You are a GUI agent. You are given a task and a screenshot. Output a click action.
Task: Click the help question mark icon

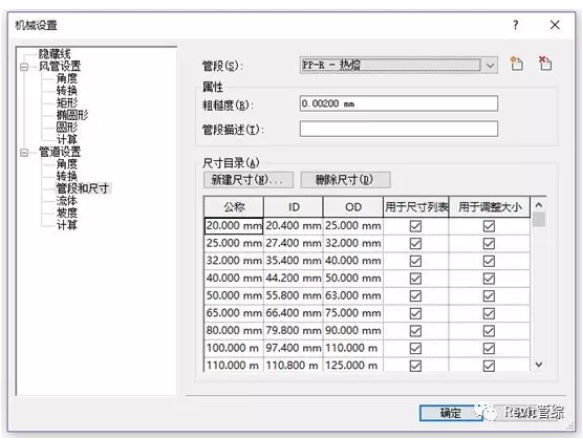point(515,25)
